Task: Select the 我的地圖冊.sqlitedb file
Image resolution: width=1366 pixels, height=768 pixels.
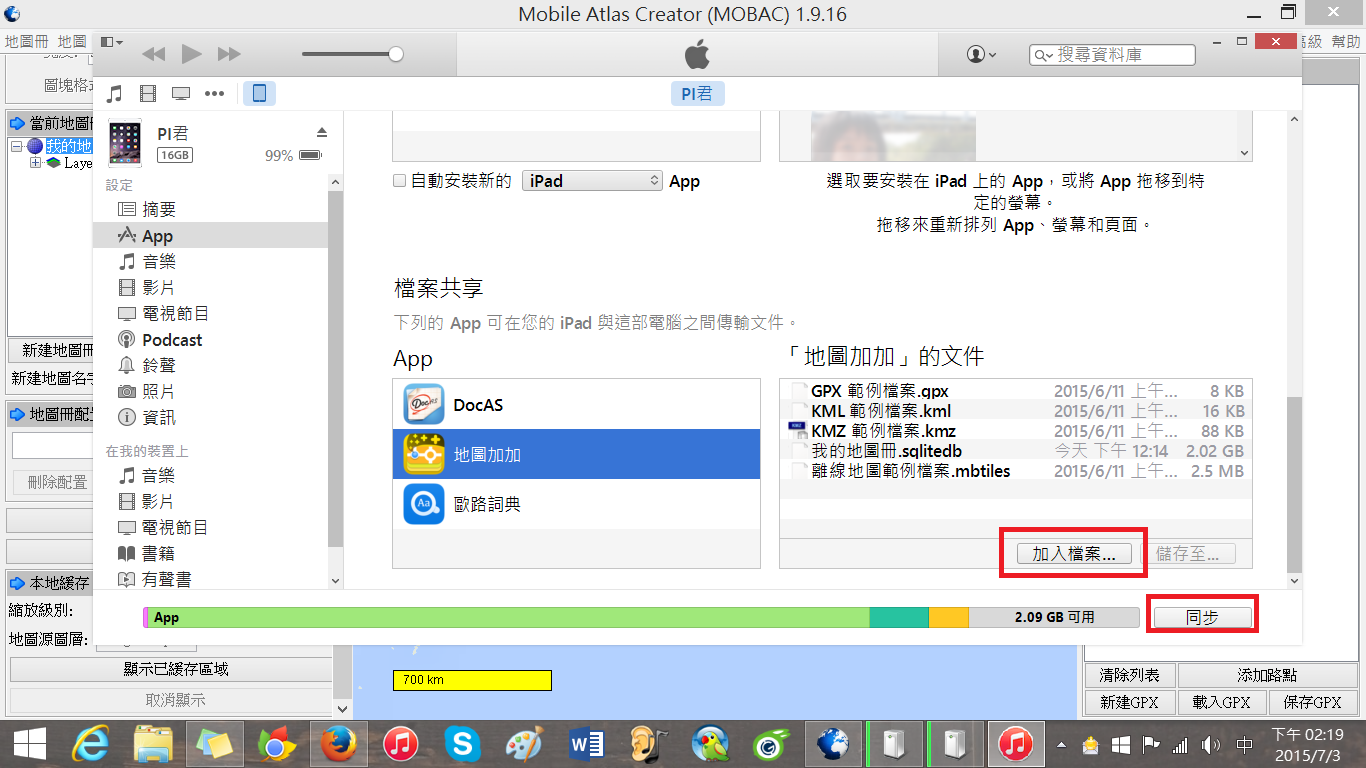Action: pyautogui.click(x=1016, y=451)
